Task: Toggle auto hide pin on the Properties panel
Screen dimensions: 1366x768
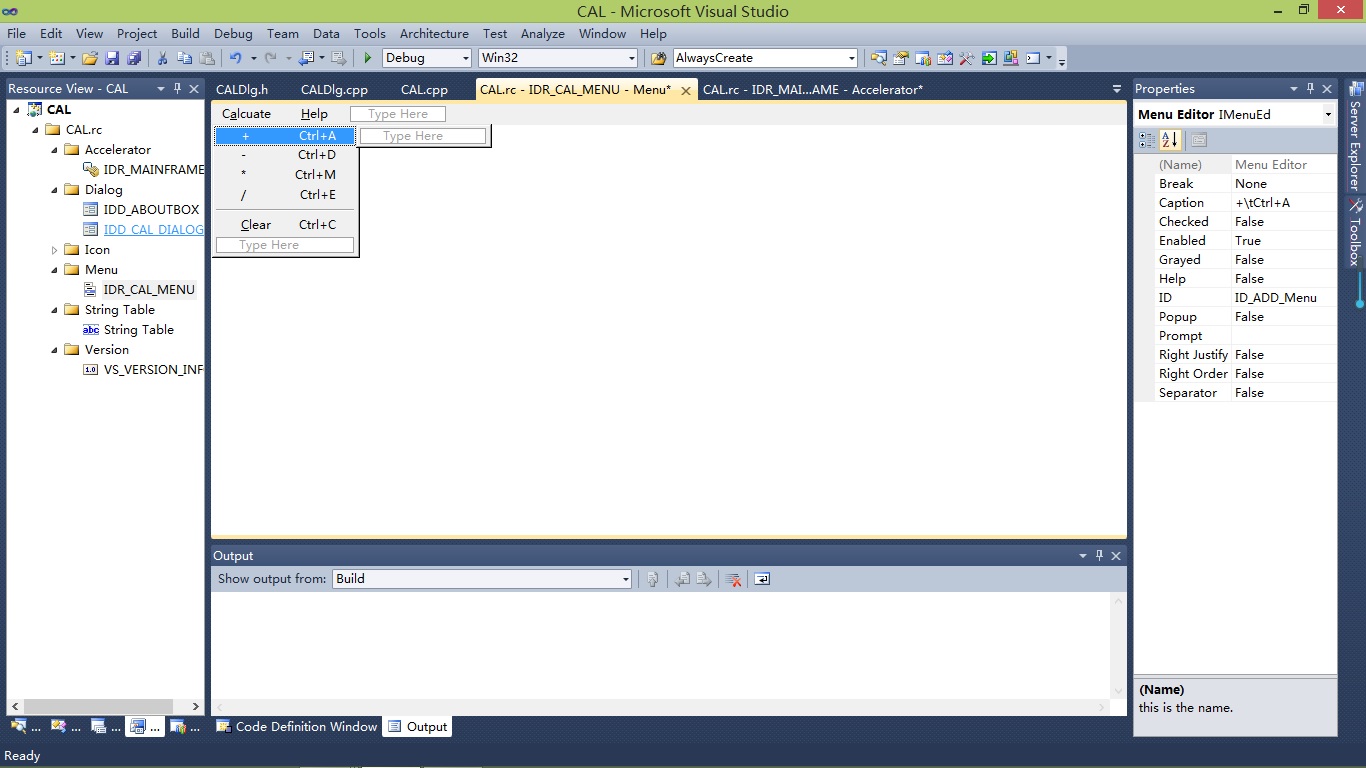Action: [1311, 89]
